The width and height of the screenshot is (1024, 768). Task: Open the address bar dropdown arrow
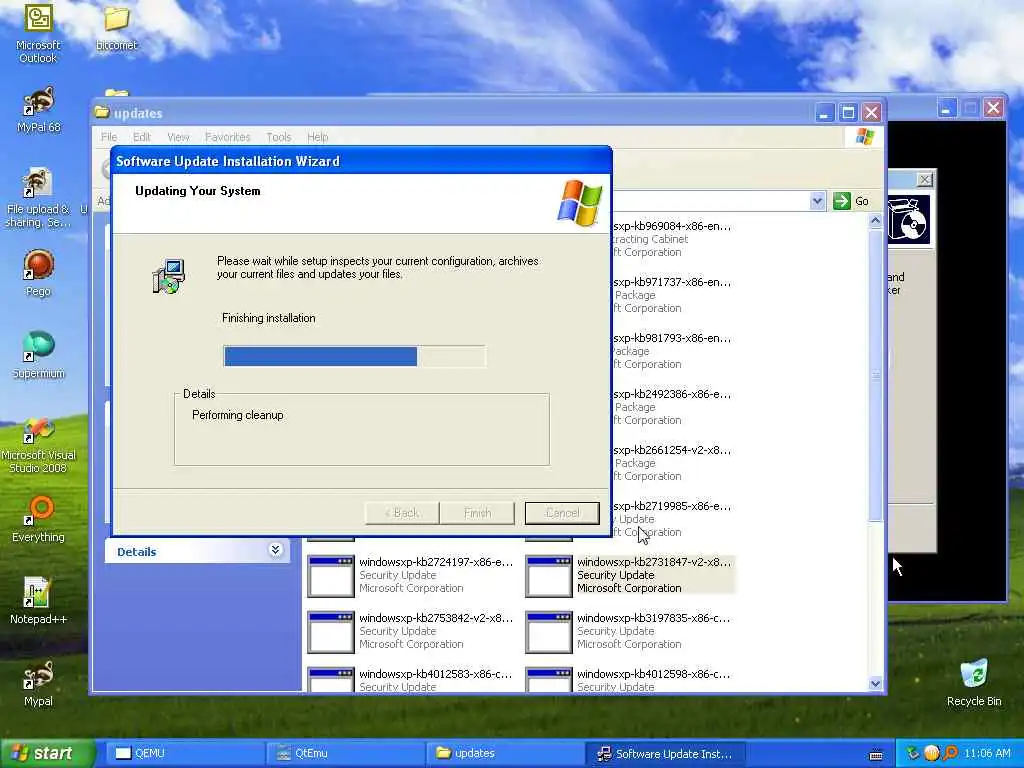(817, 201)
